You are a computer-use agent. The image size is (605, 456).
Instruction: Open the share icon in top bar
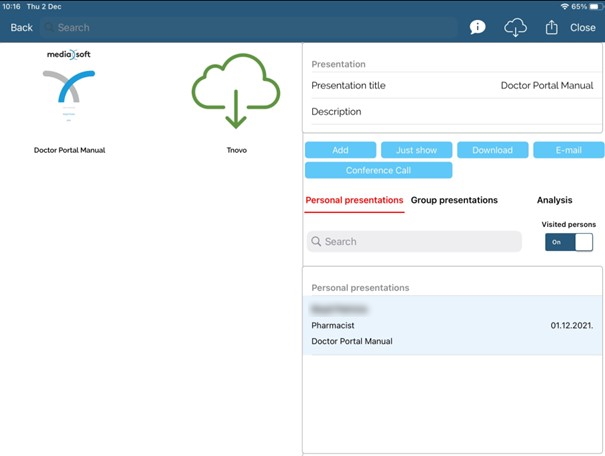click(550, 28)
